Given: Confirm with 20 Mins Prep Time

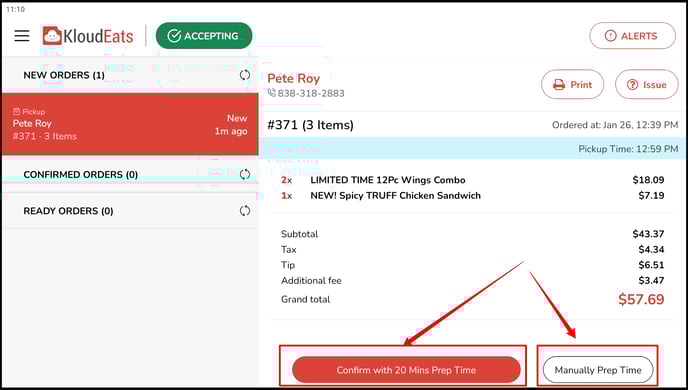Looking at the screenshot, I should coord(406,370).
